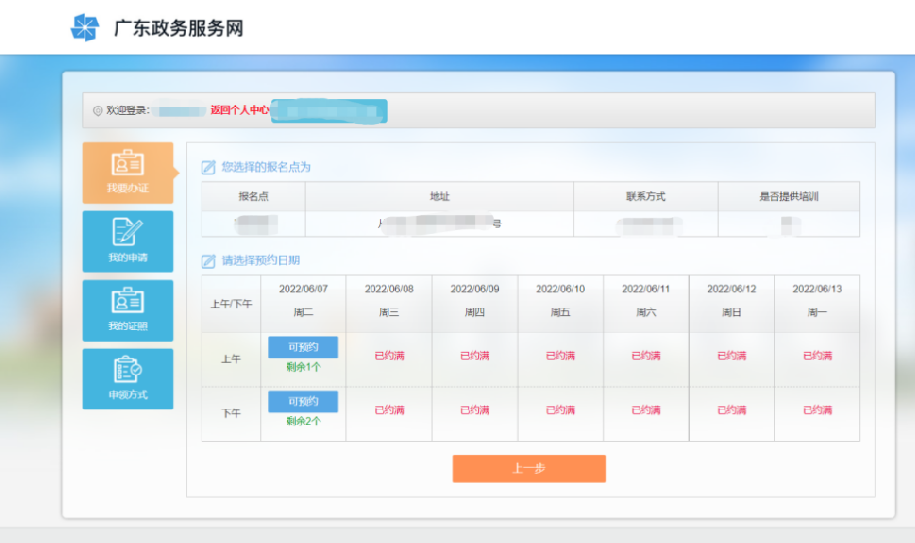Book the 下午 可预约 slot for 2022/06/07

pos(303,401)
